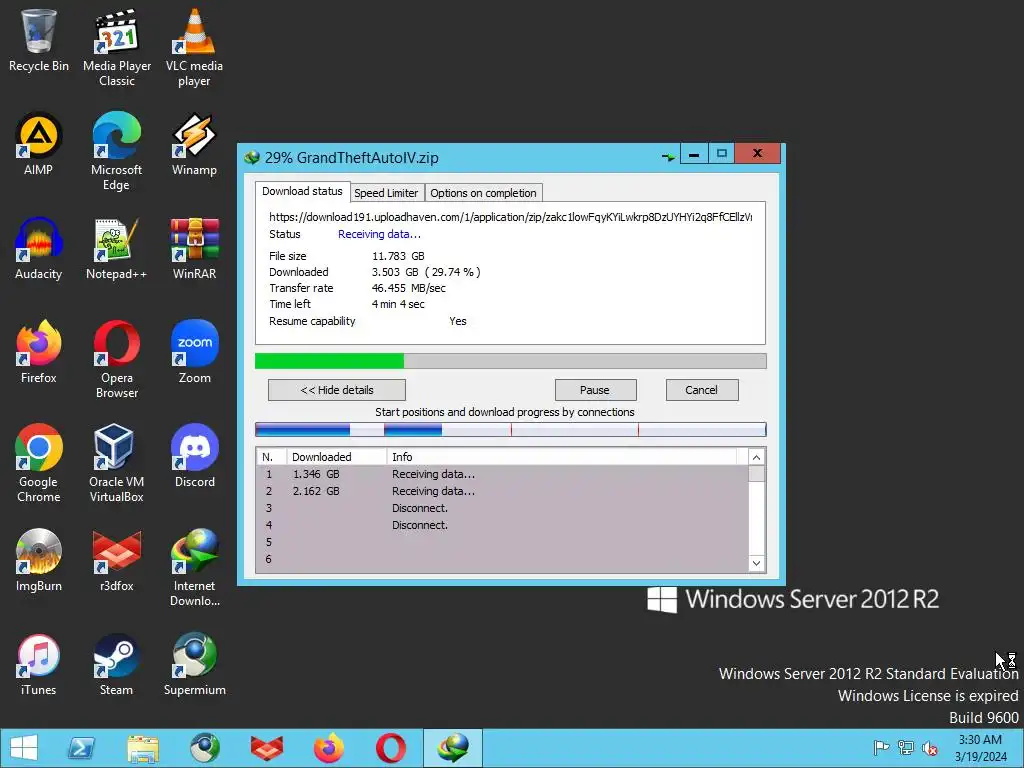This screenshot has width=1024, height=768.
Task: Click the connection list scroll down arrow
Action: pos(756,564)
